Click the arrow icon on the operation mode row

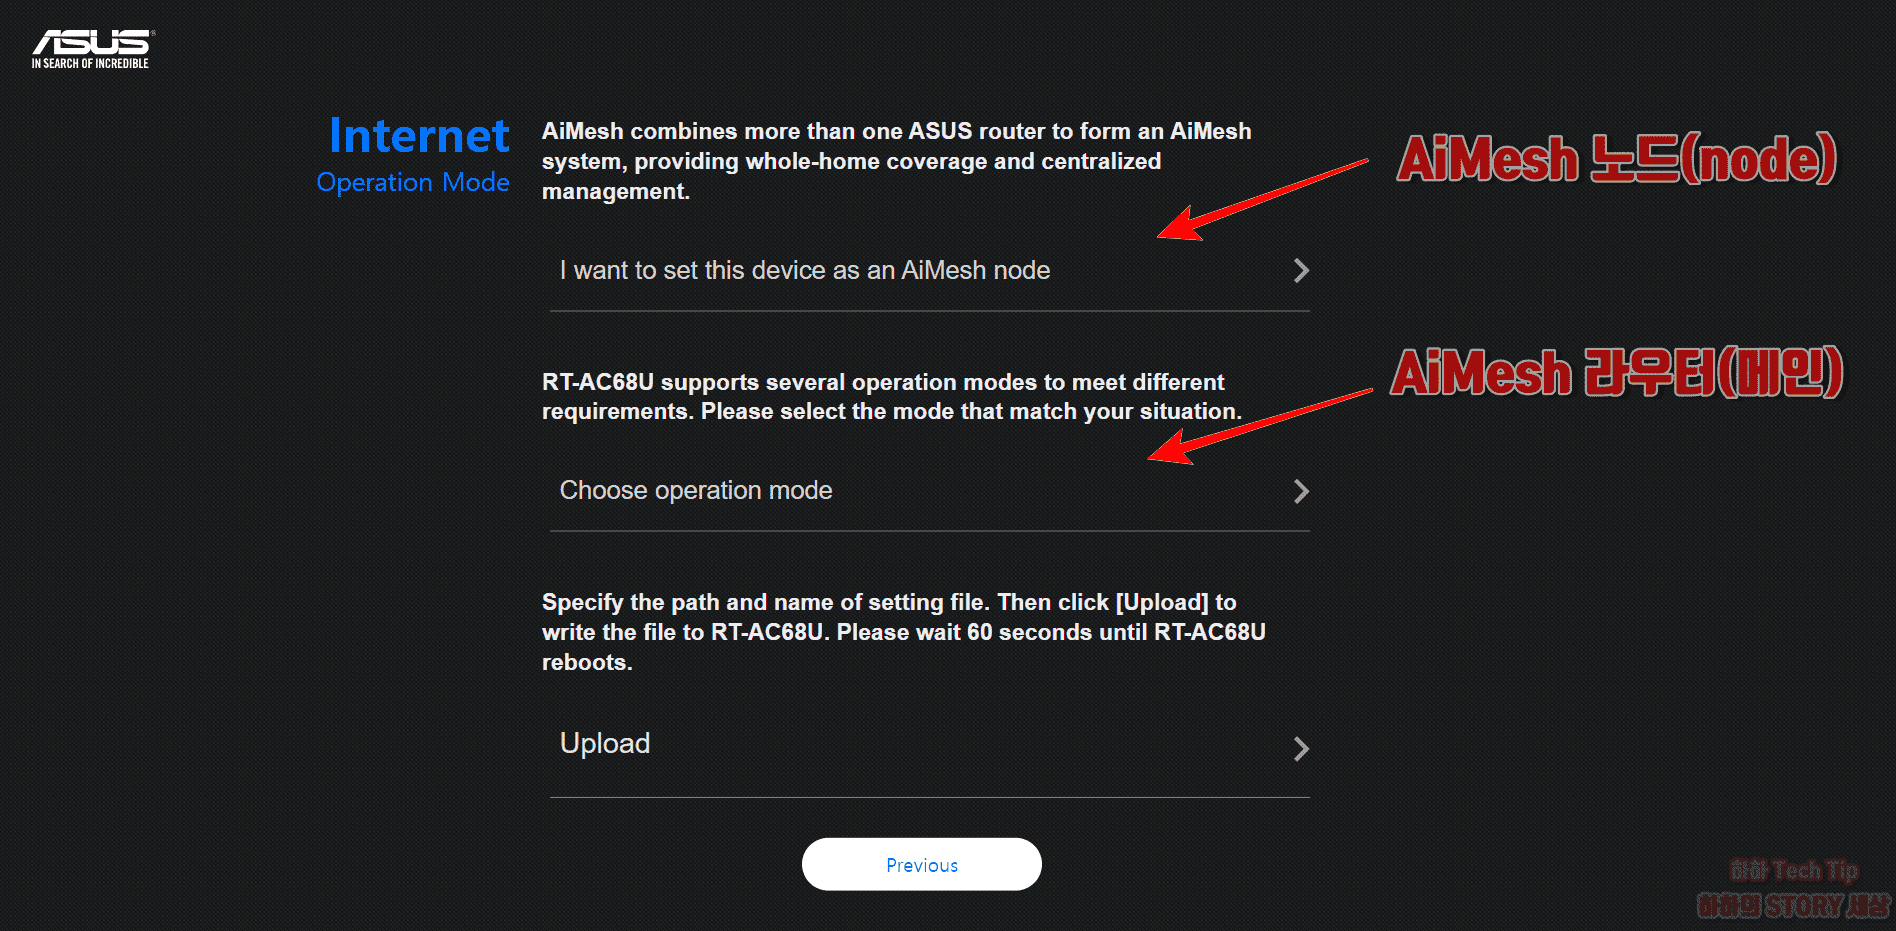(1301, 490)
